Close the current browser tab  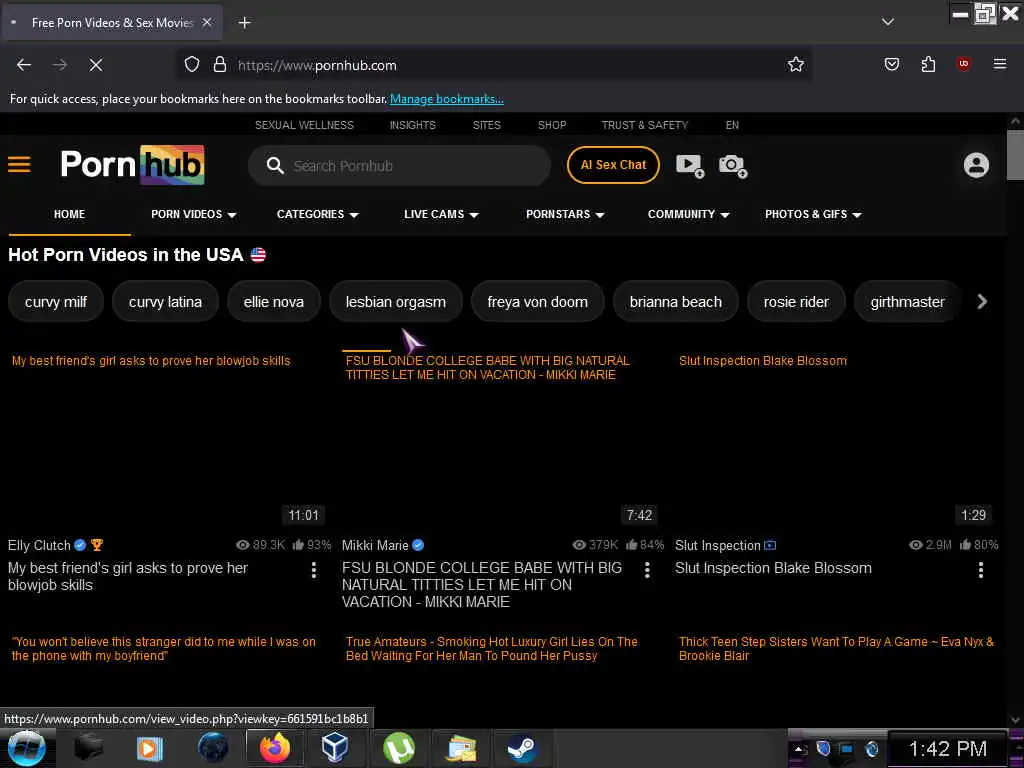click(x=207, y=22)
